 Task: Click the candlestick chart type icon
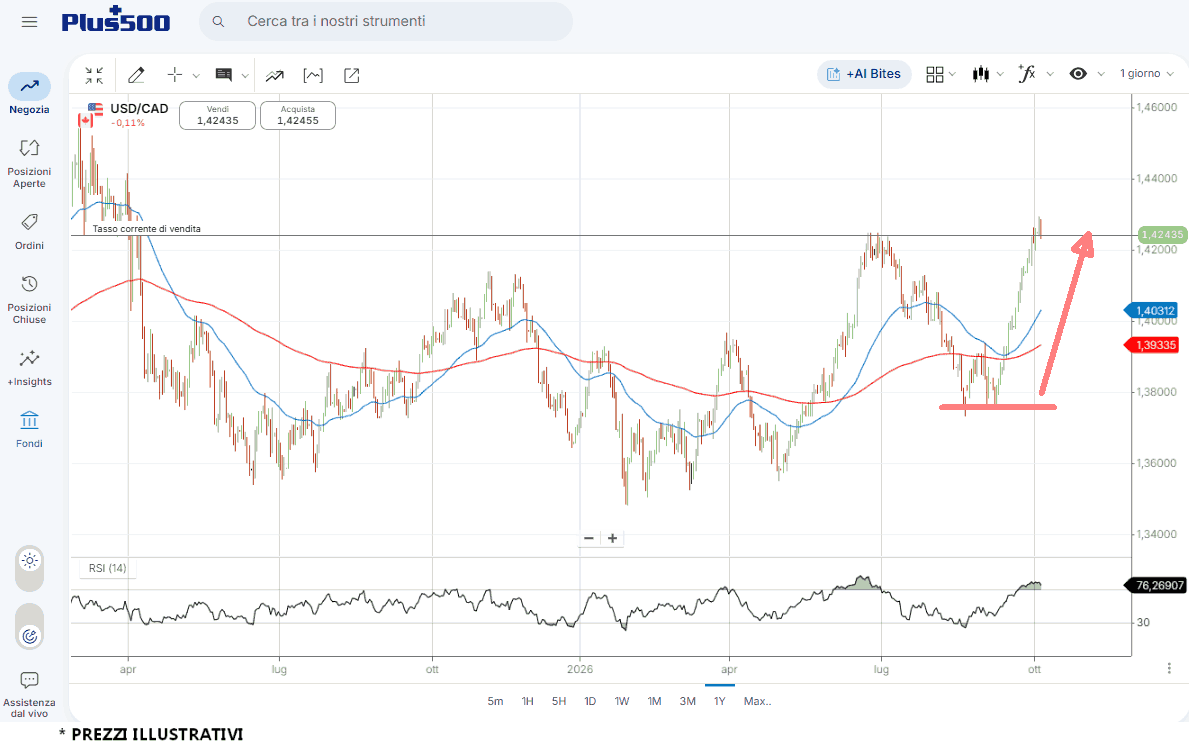(x=981, y=74)
